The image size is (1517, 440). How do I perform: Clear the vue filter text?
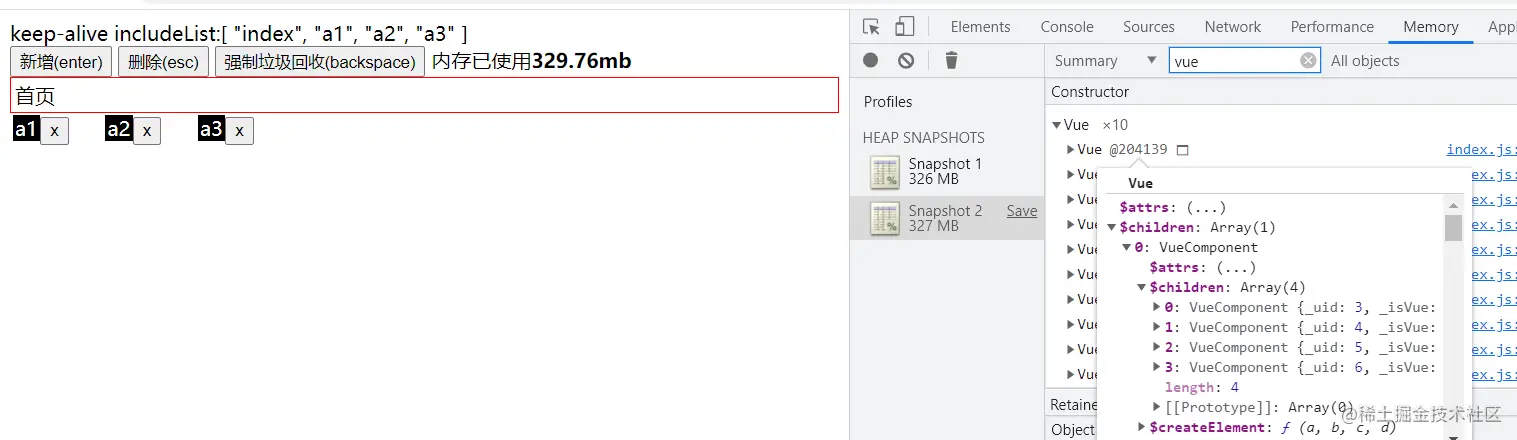click(1308, 61)
